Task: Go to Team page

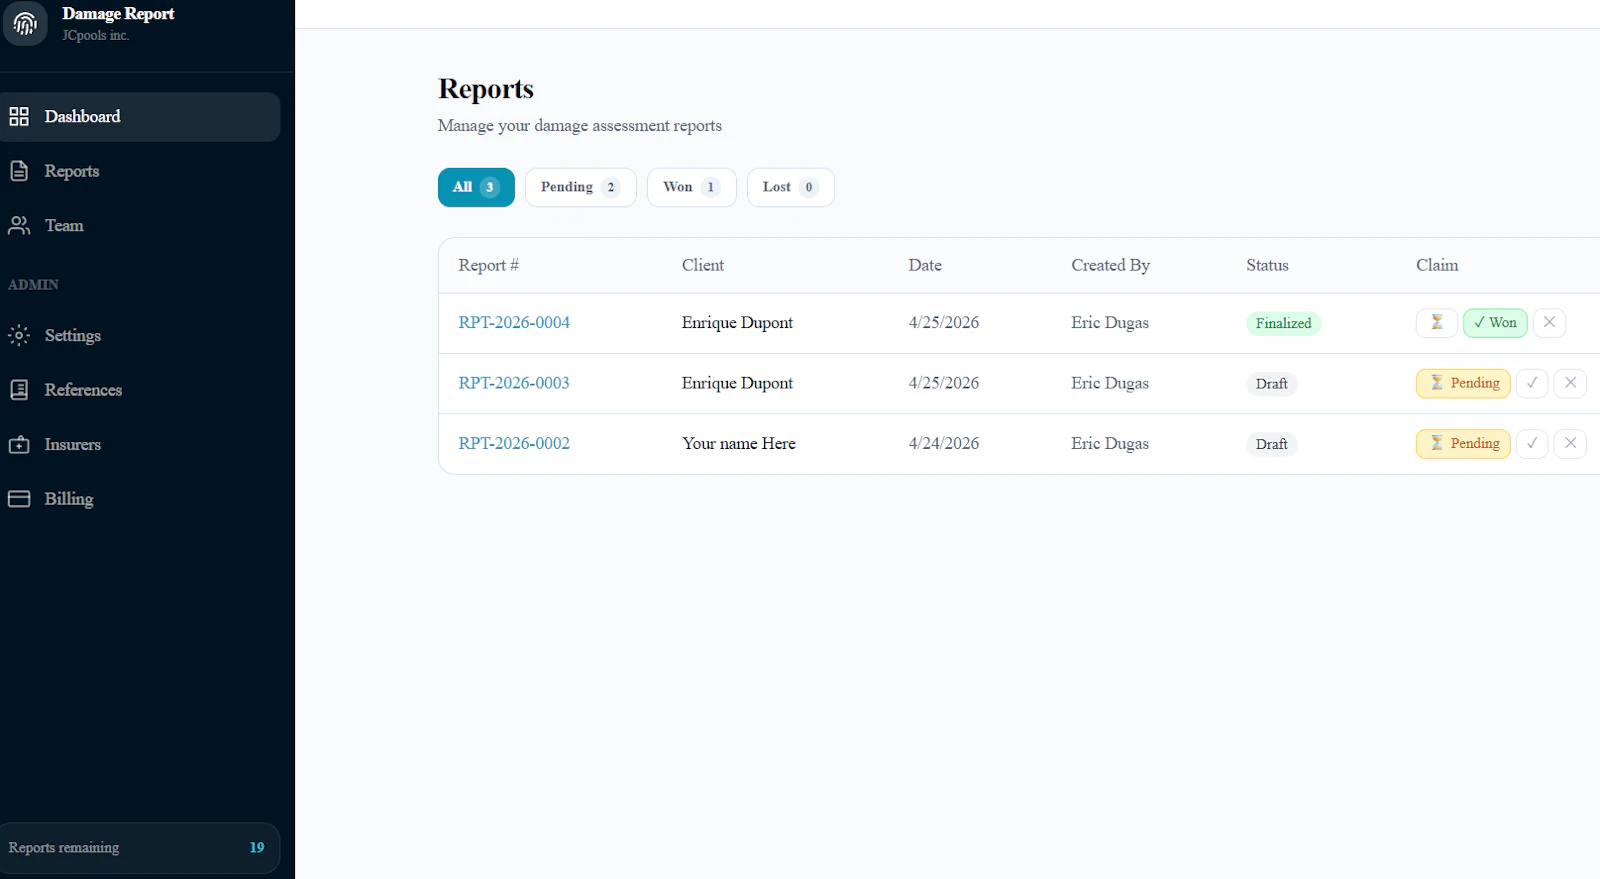Action: coord(140,226)
